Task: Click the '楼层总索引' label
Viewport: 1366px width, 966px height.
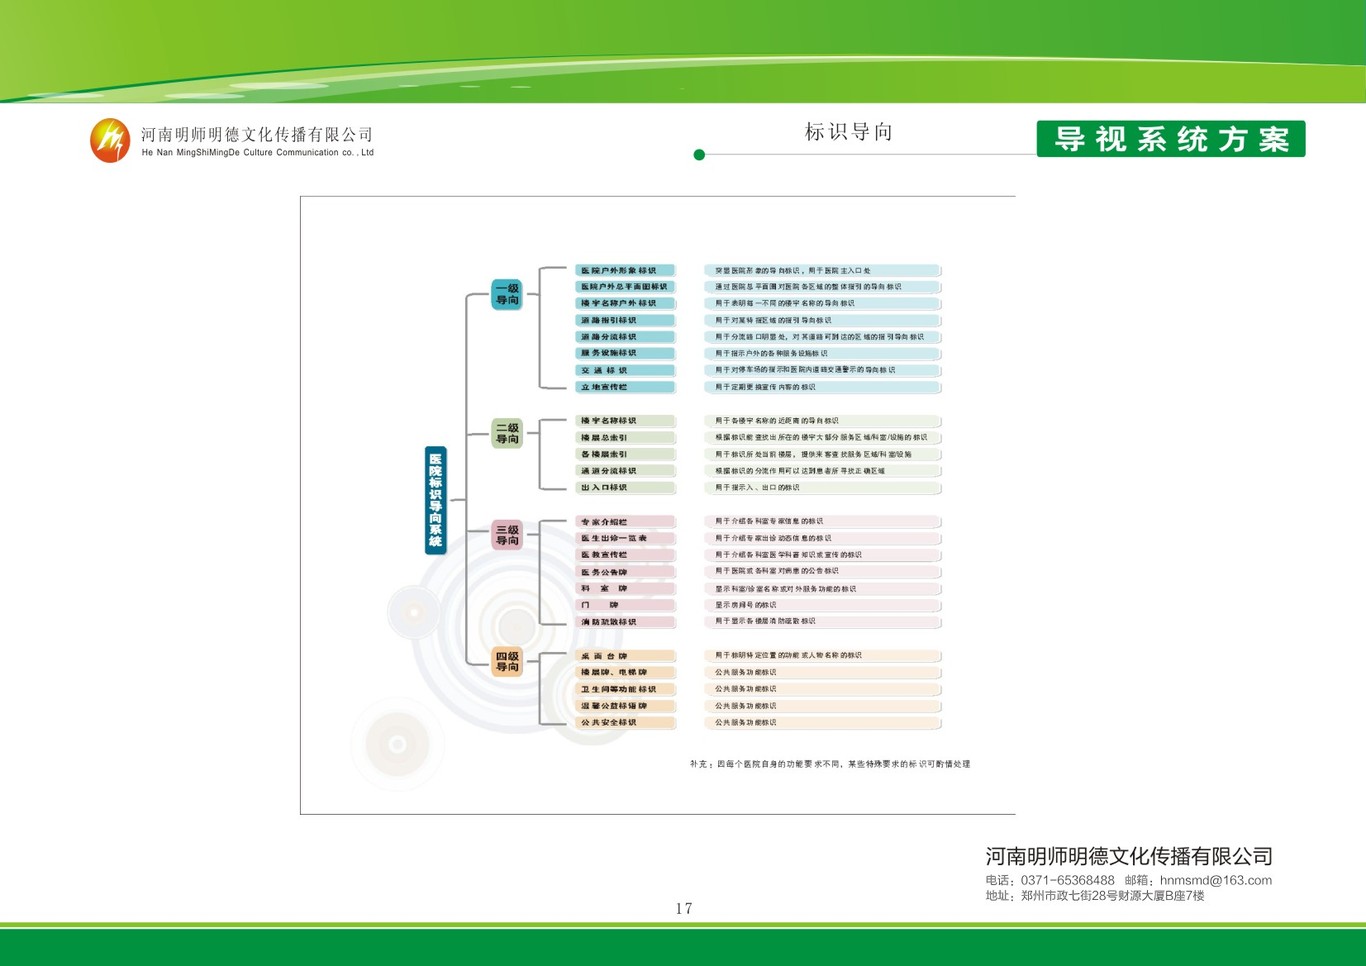Action: point(625,438)
